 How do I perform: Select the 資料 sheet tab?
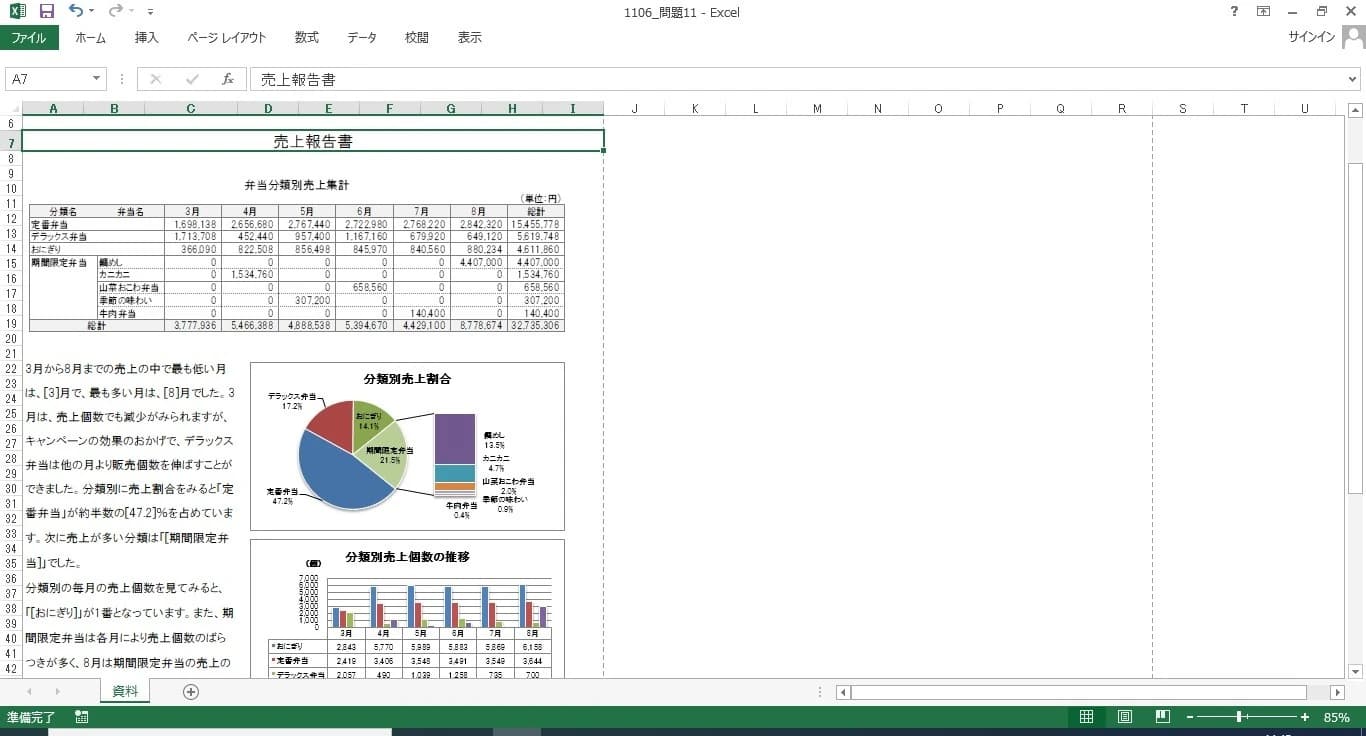[125, 691]
